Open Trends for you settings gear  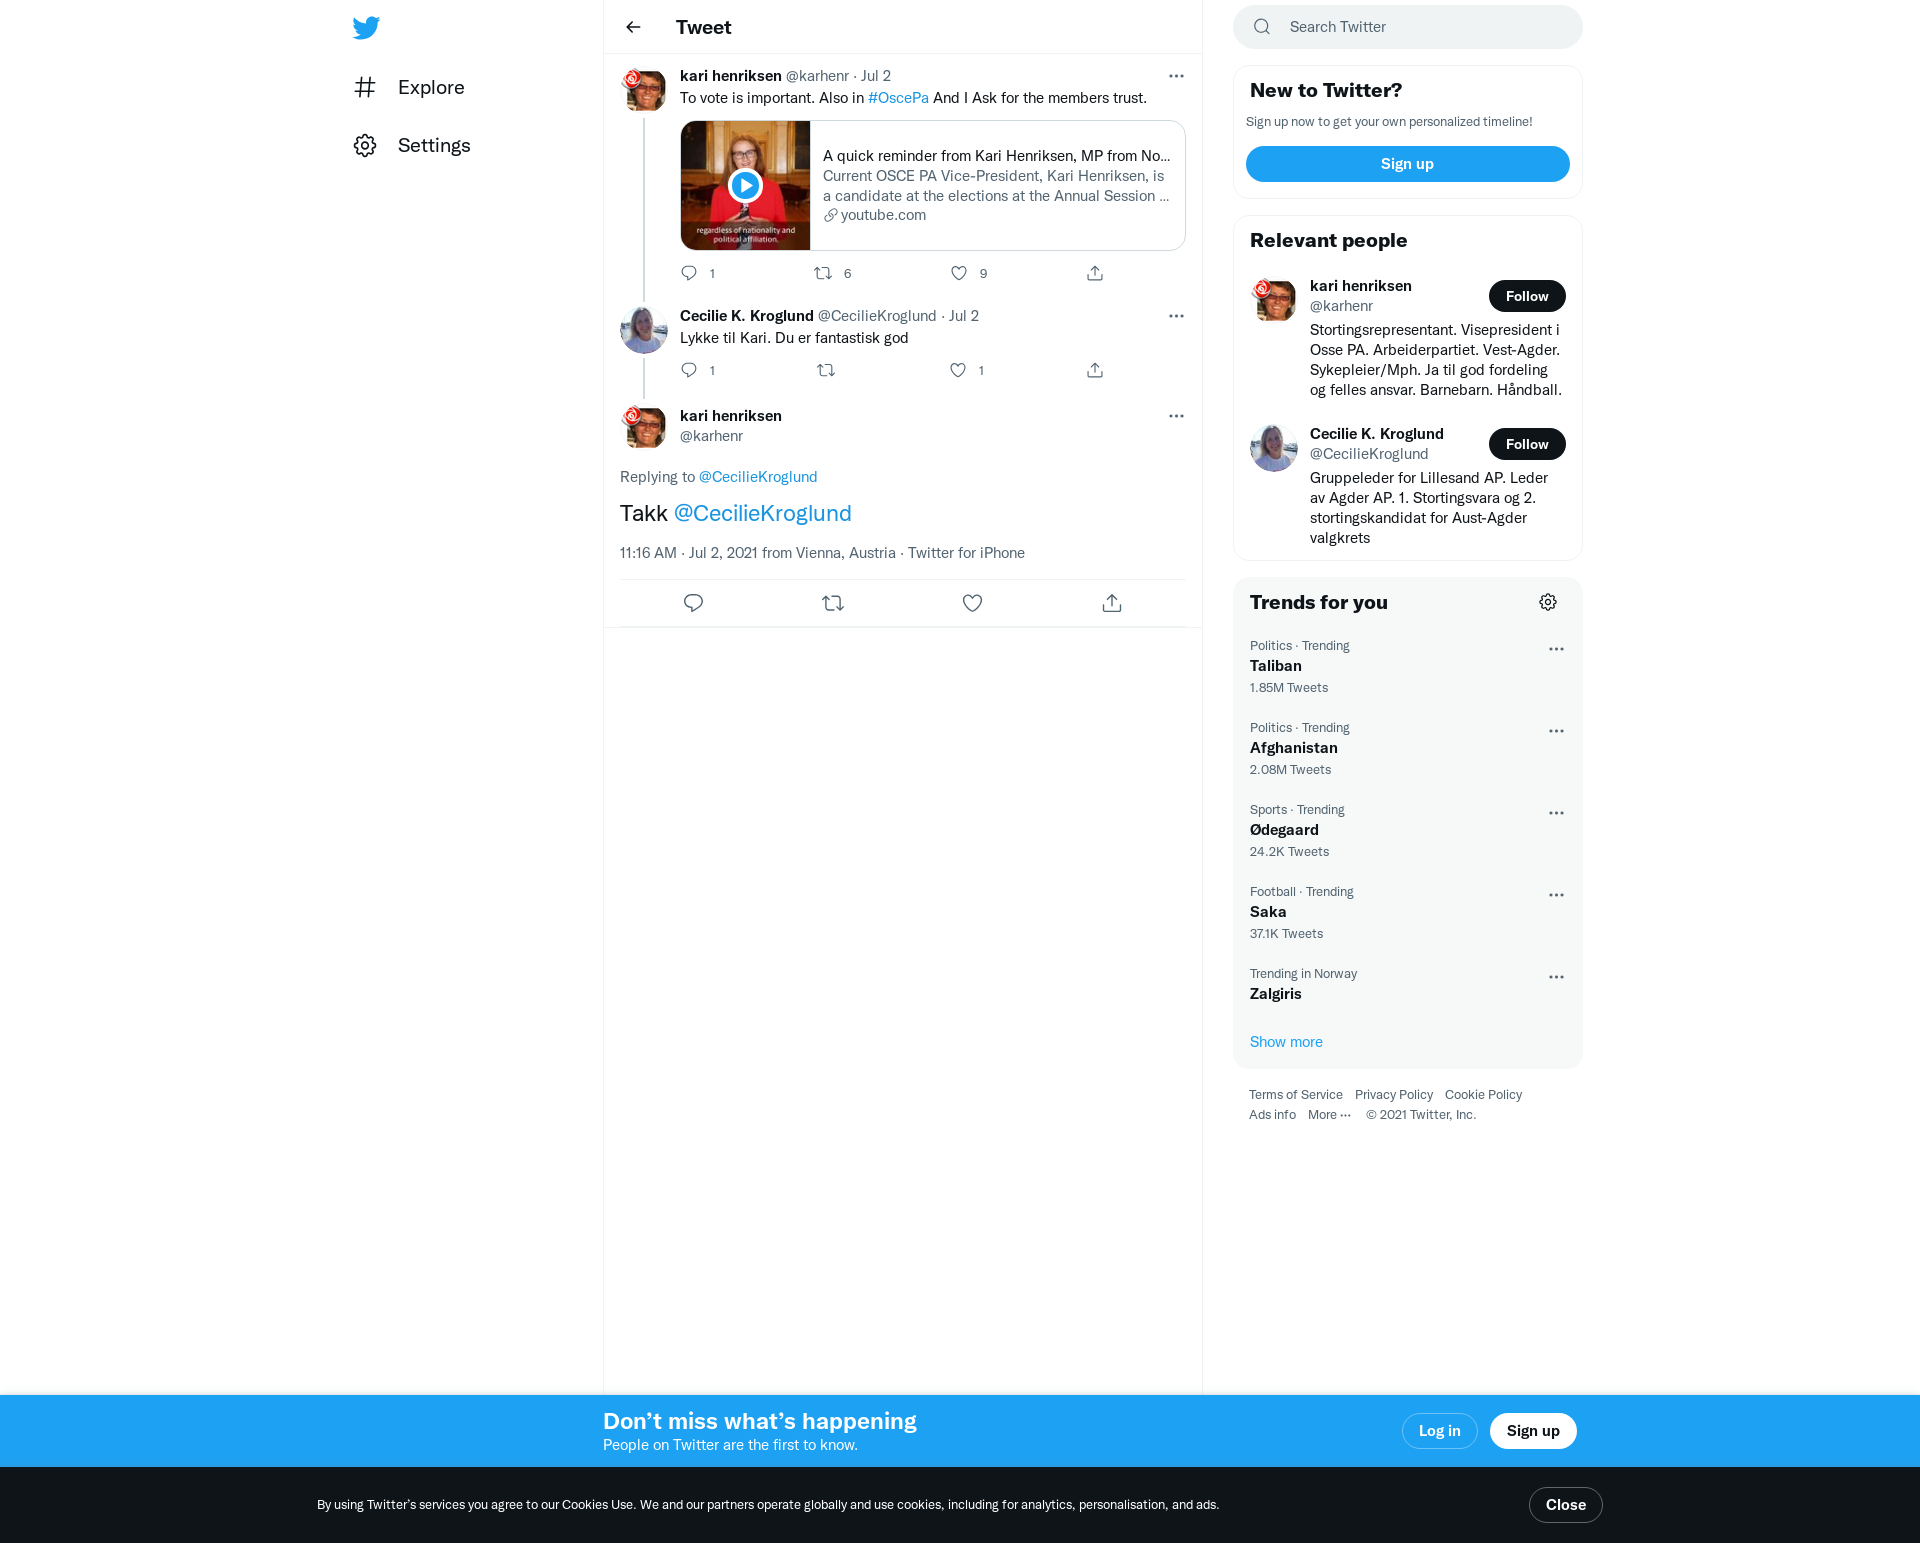1547,602
